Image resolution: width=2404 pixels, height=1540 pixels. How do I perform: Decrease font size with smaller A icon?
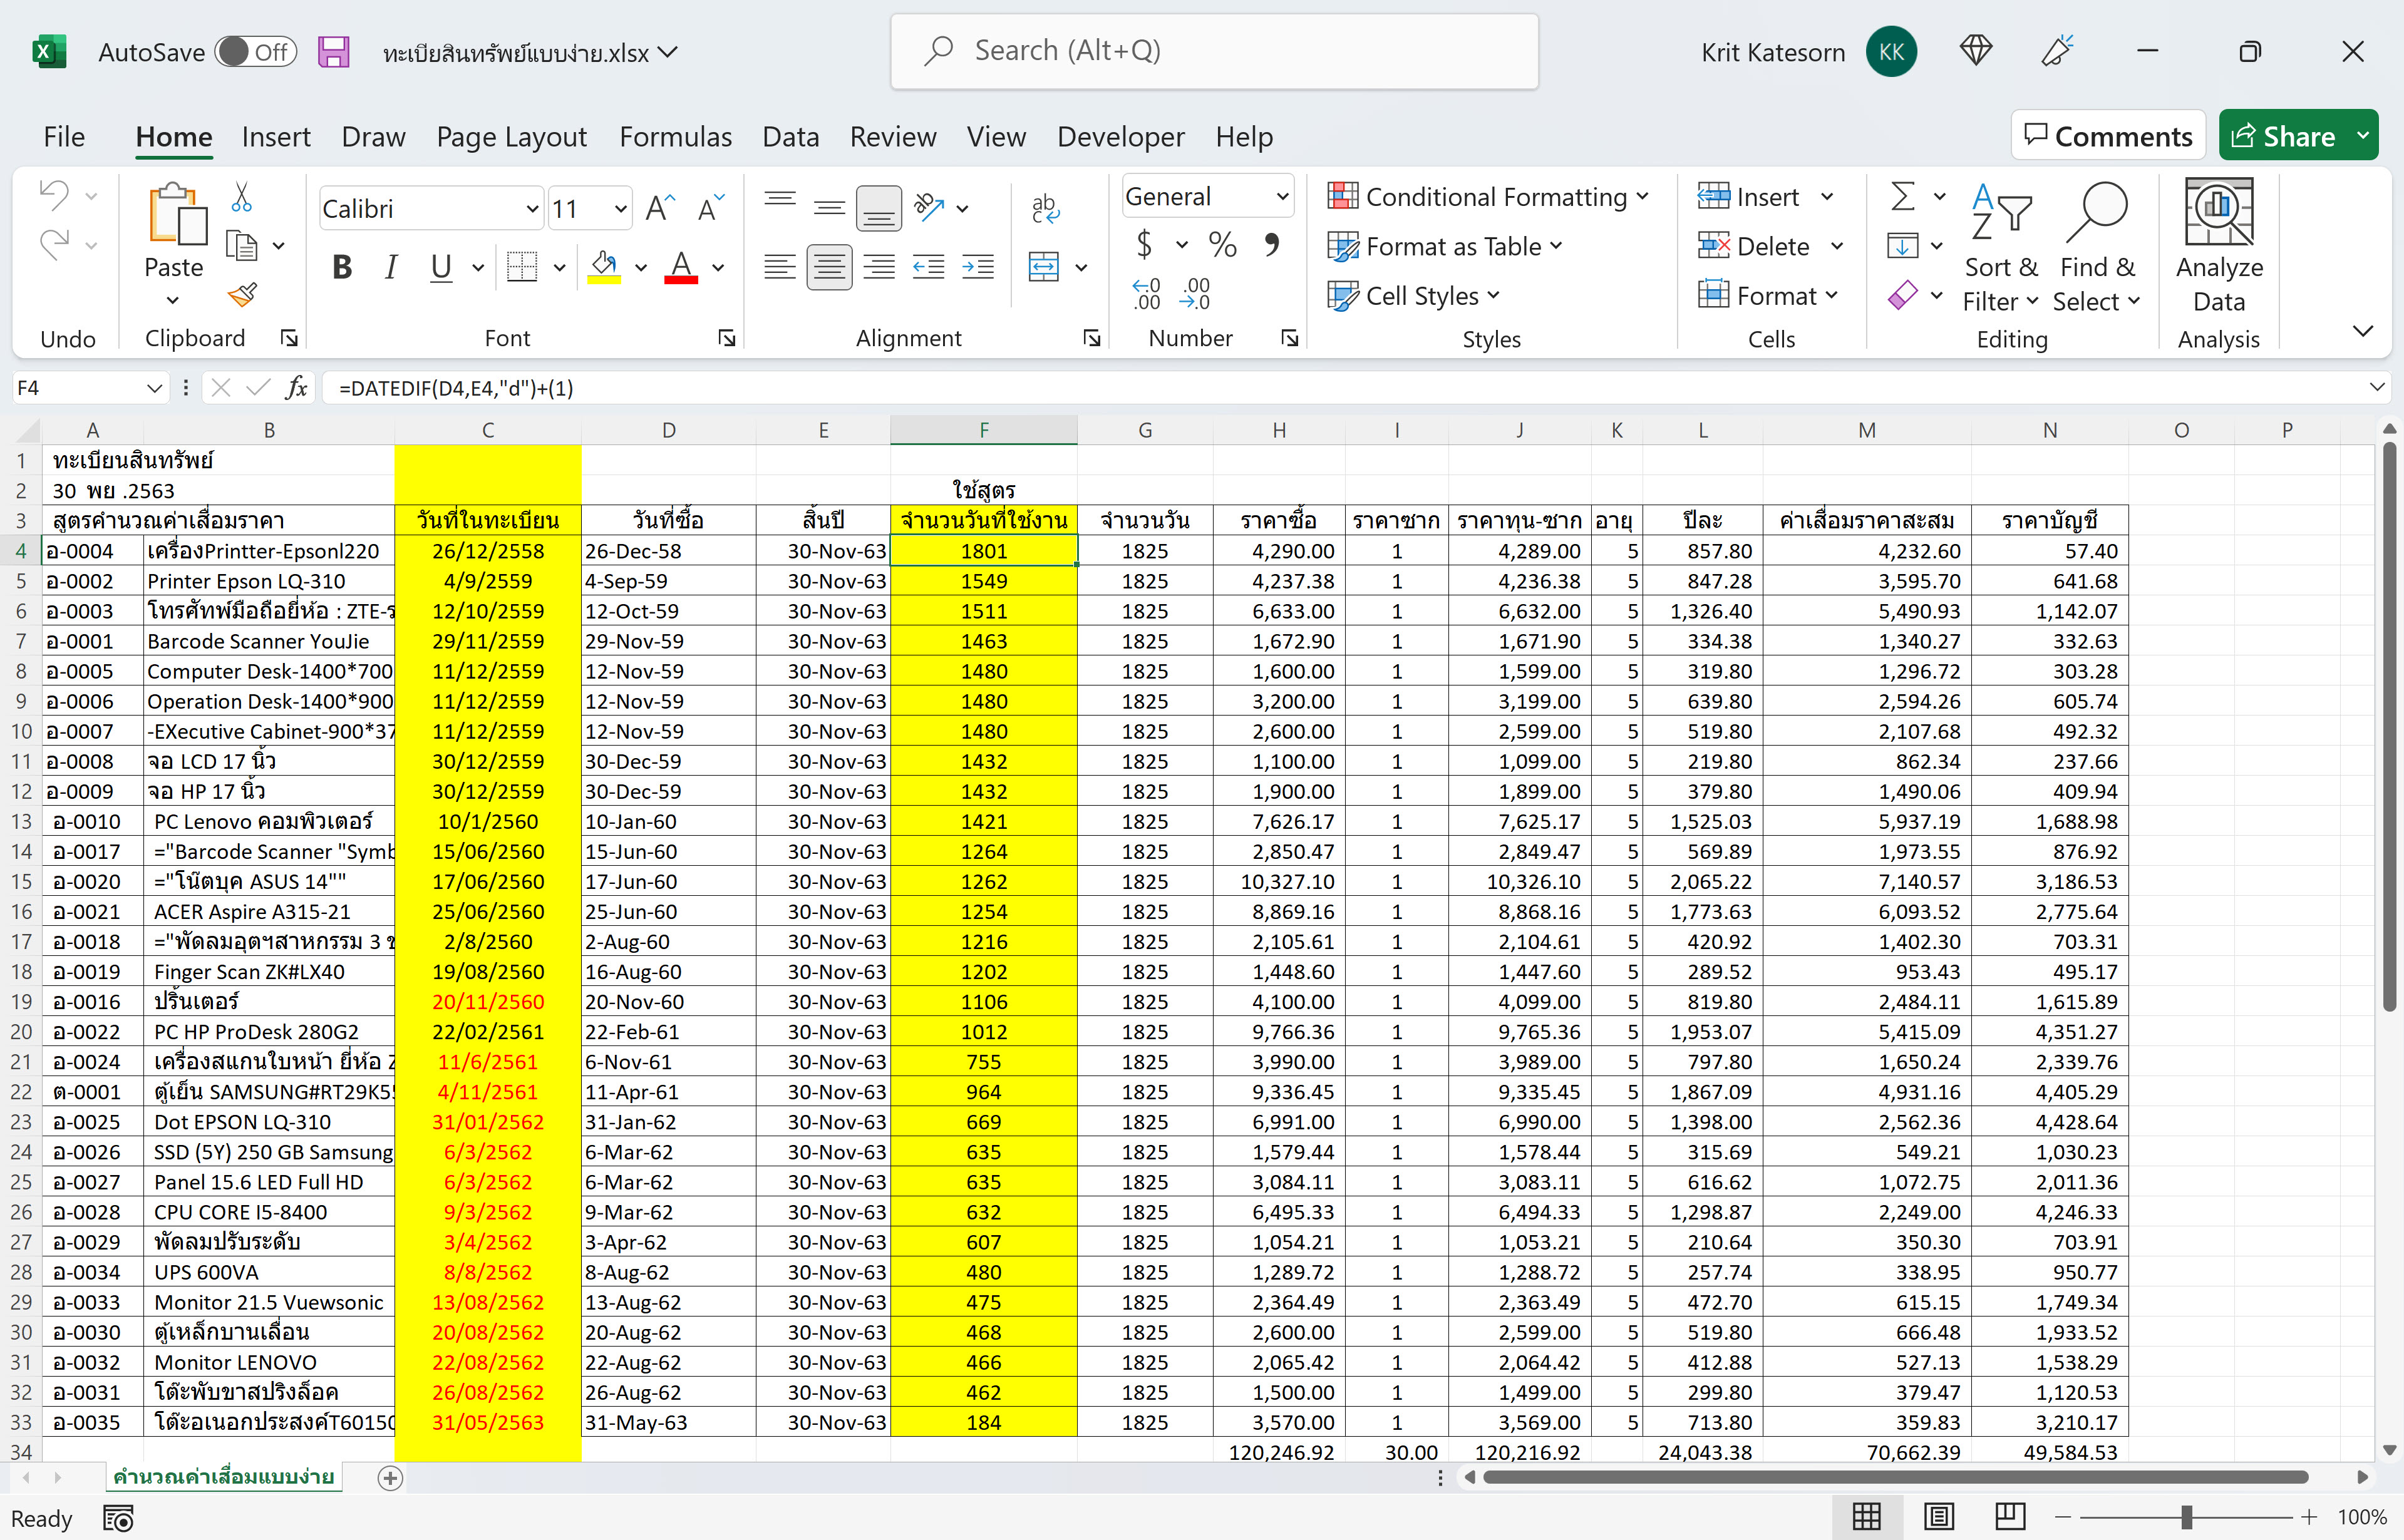tap(711, 208)
